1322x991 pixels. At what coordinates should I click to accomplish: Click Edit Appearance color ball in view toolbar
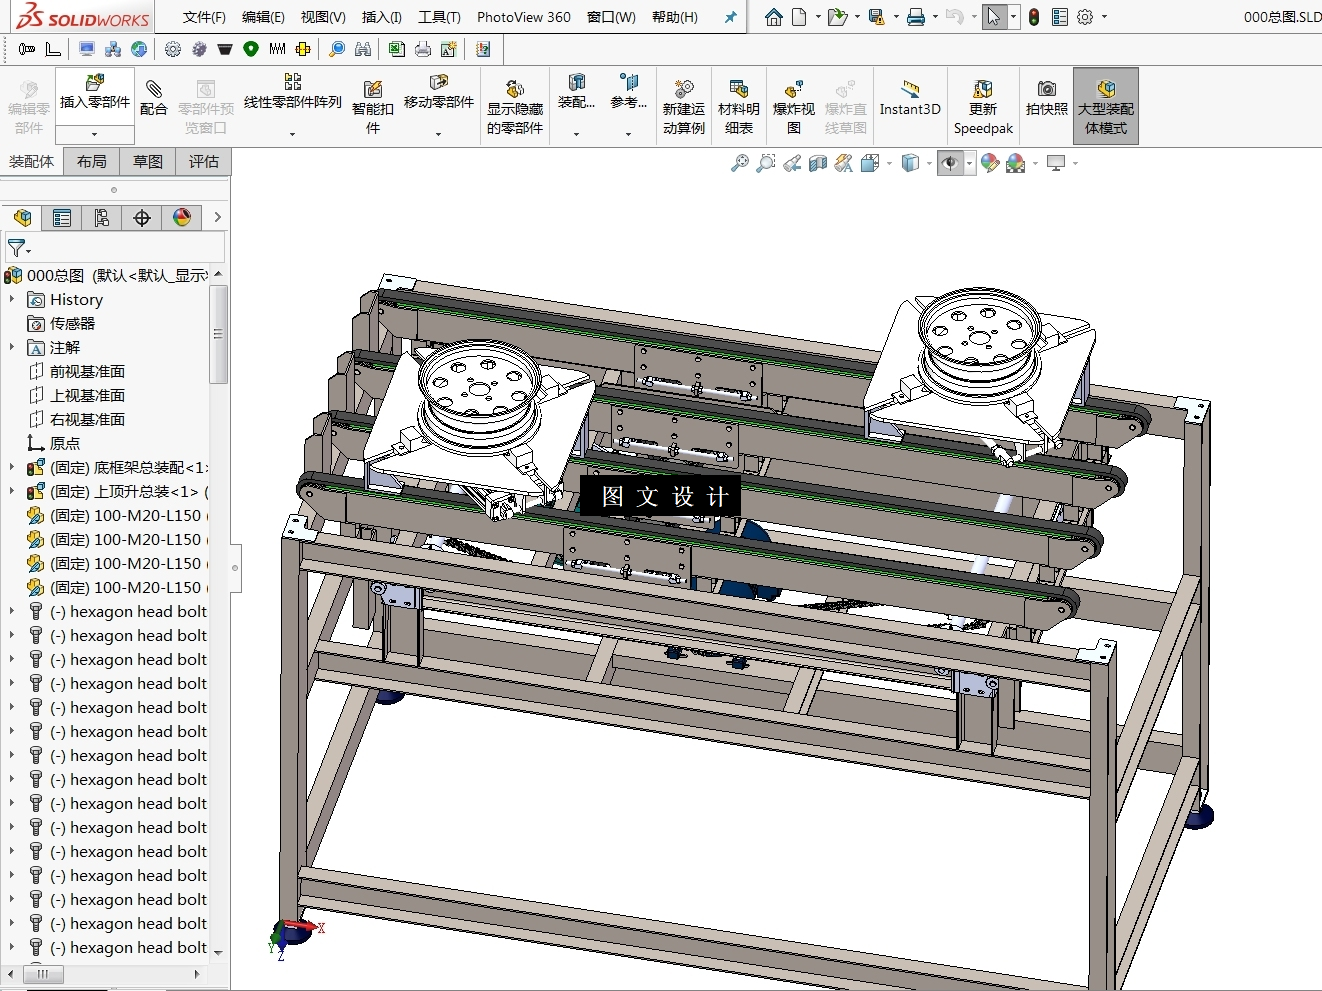[x=990, y=163]
